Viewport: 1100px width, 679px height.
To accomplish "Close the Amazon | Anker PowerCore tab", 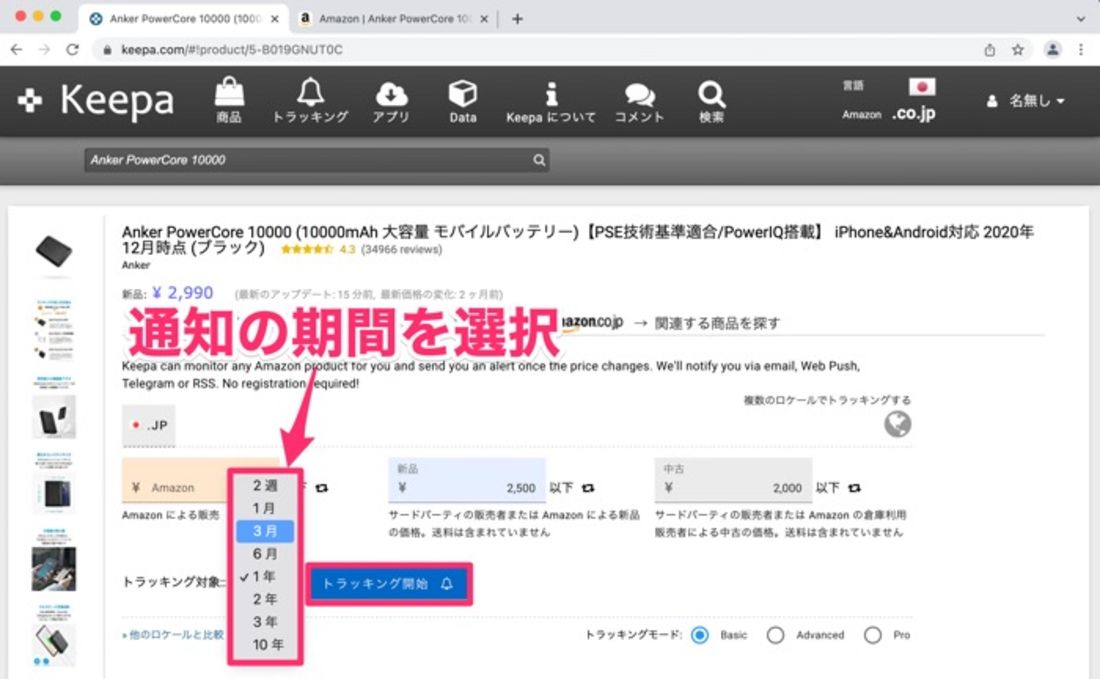I will [x=484, y=19].
